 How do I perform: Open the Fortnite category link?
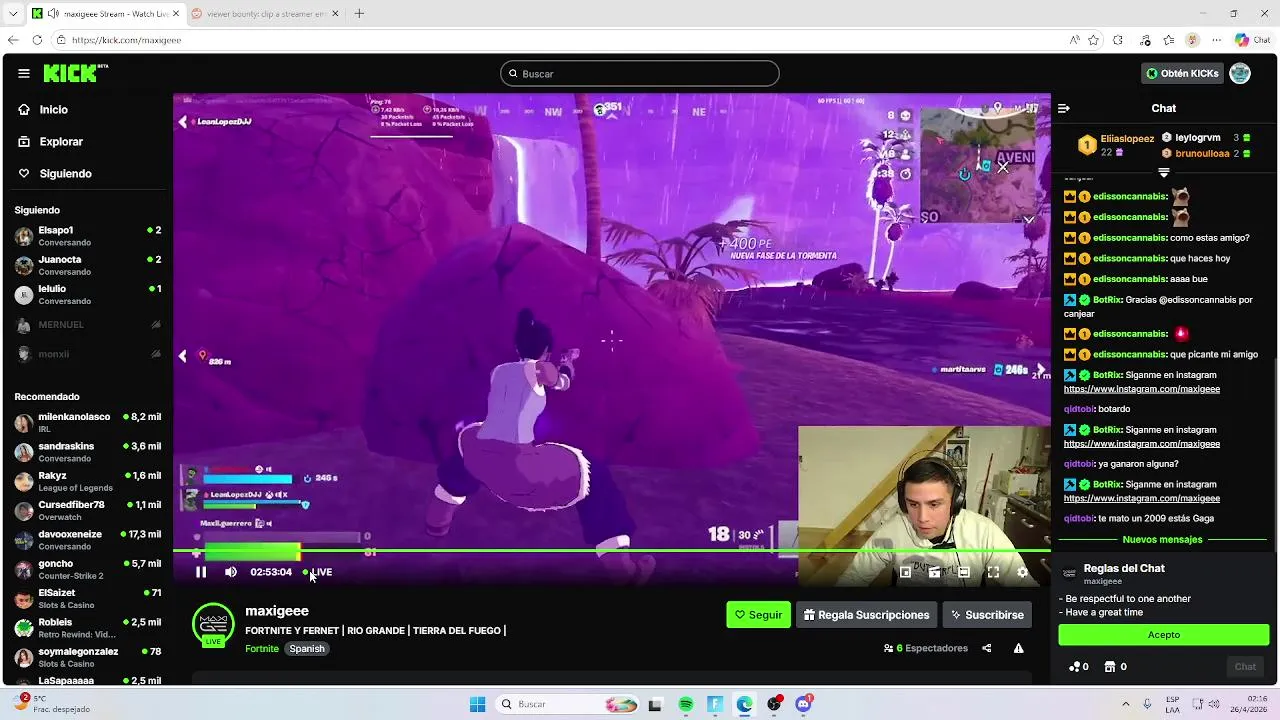pos(262,649)
